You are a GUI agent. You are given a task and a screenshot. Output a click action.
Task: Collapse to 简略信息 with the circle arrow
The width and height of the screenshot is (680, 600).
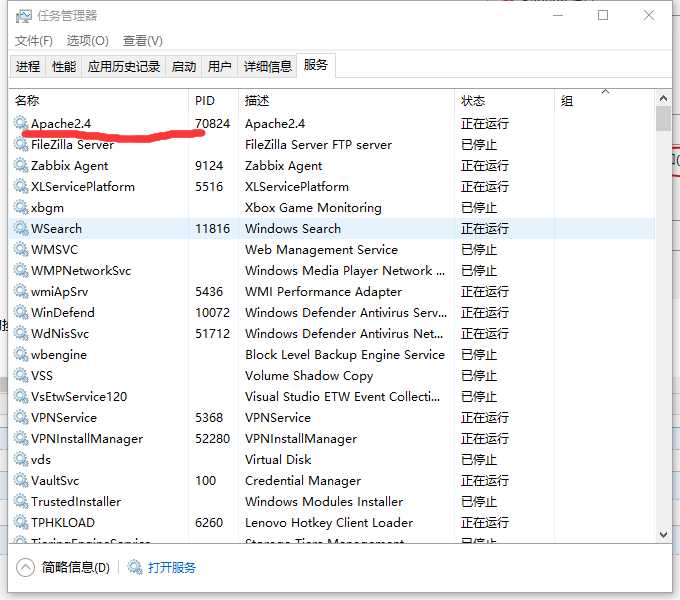[x=25, y=567]
